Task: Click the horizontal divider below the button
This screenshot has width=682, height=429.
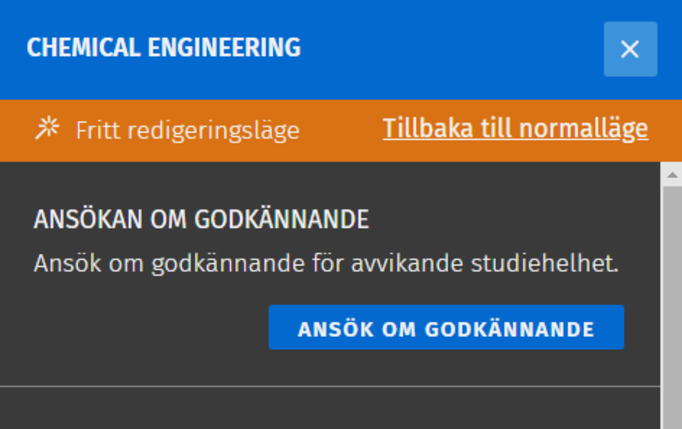Action: click(x=330, y=386)
